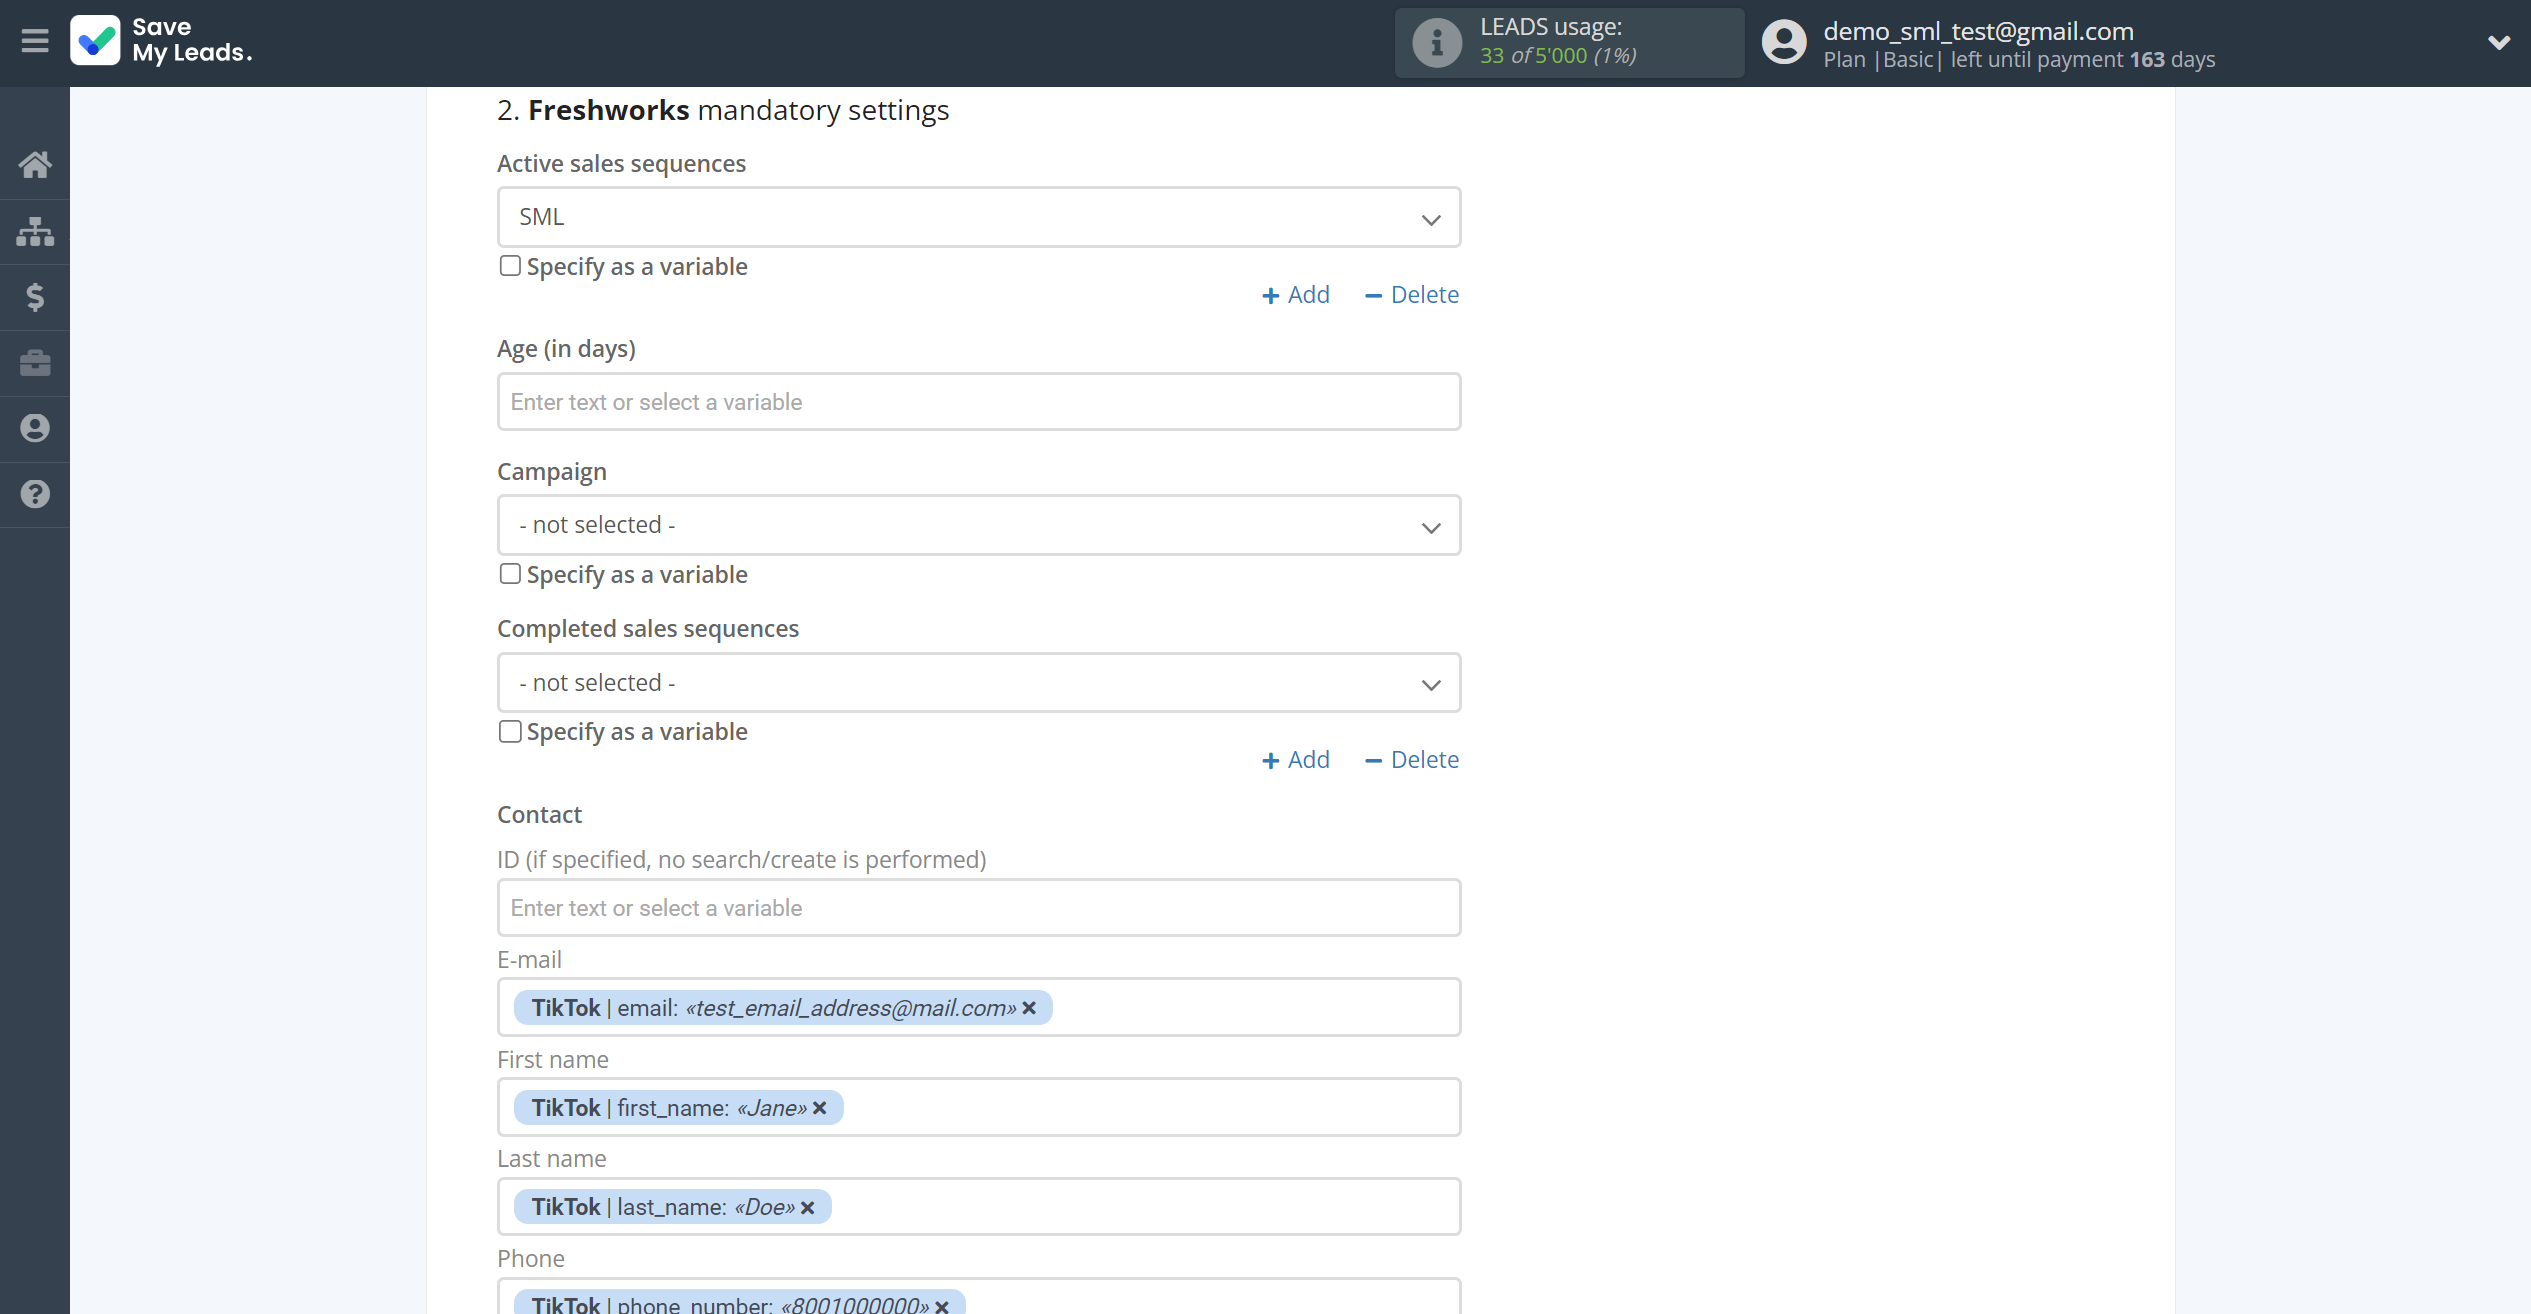Toggle 'Specify as a variable' for Completed sales sequences
Image resolution: width=2531 pixels, height=1314 pixels.
point(509,730)
